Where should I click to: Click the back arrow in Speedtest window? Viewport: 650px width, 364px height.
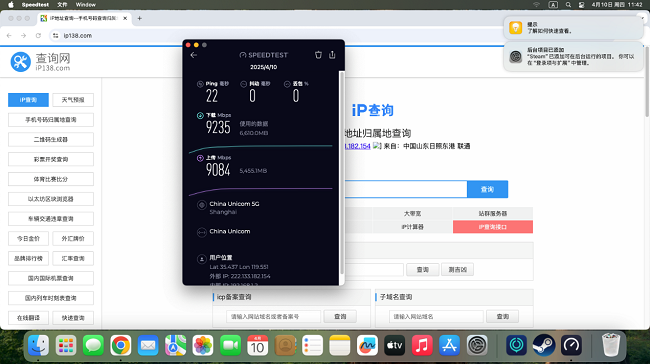pyautogui.click(x=194, y=55)
